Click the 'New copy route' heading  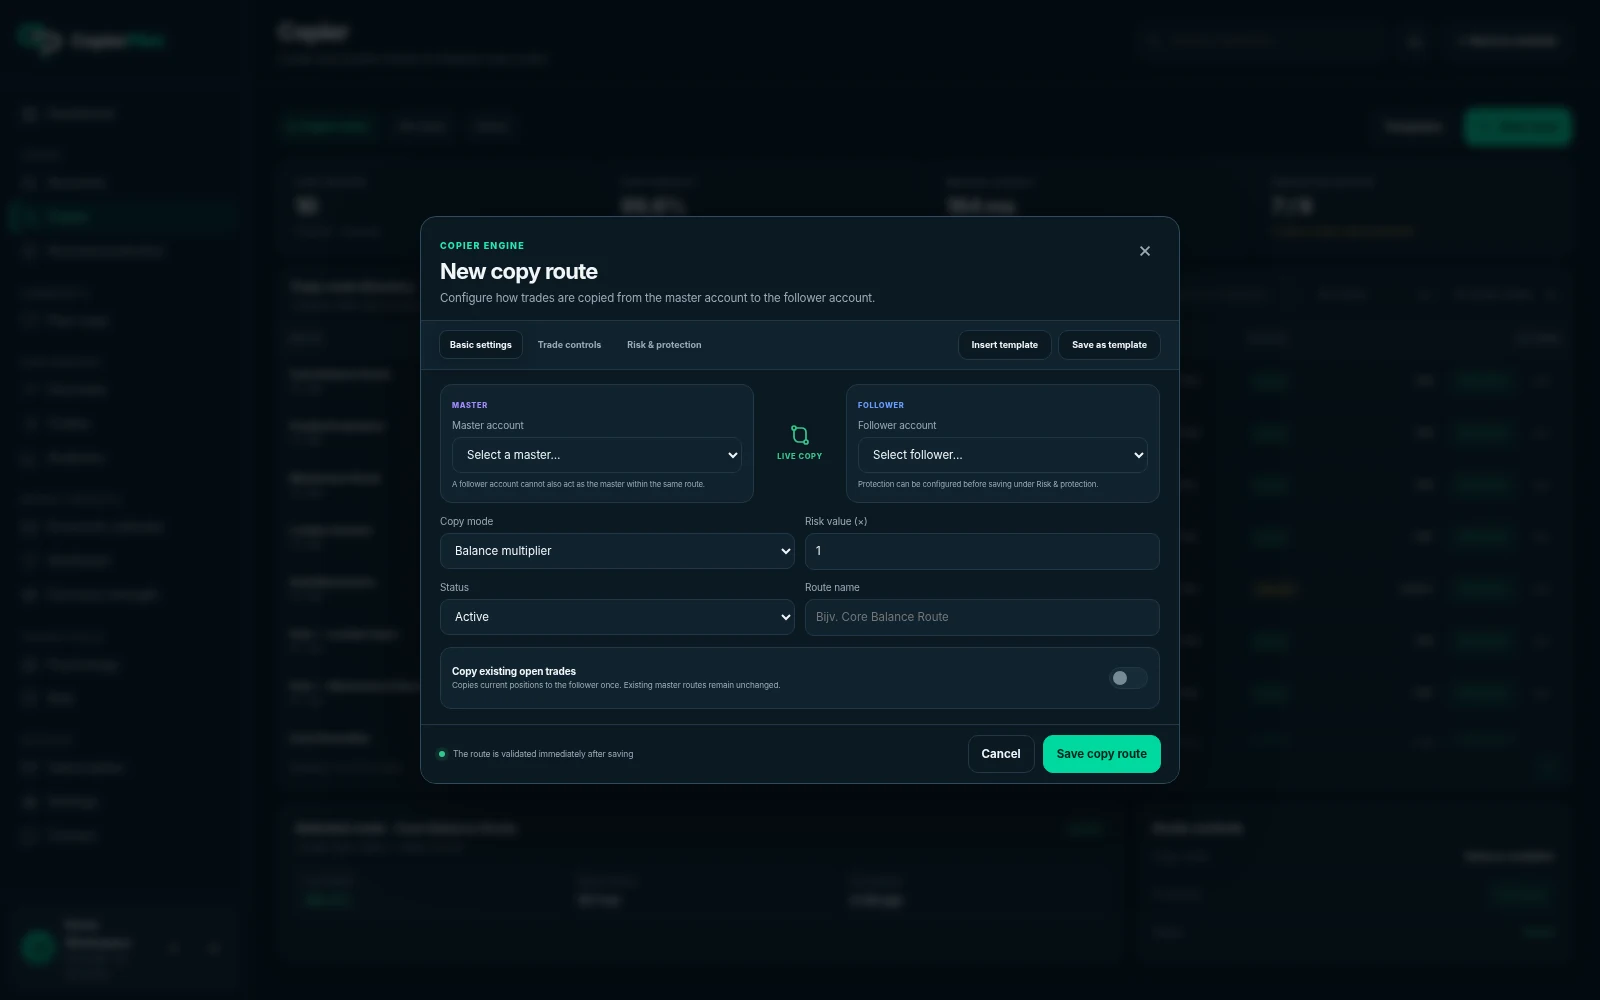(519, 272)
